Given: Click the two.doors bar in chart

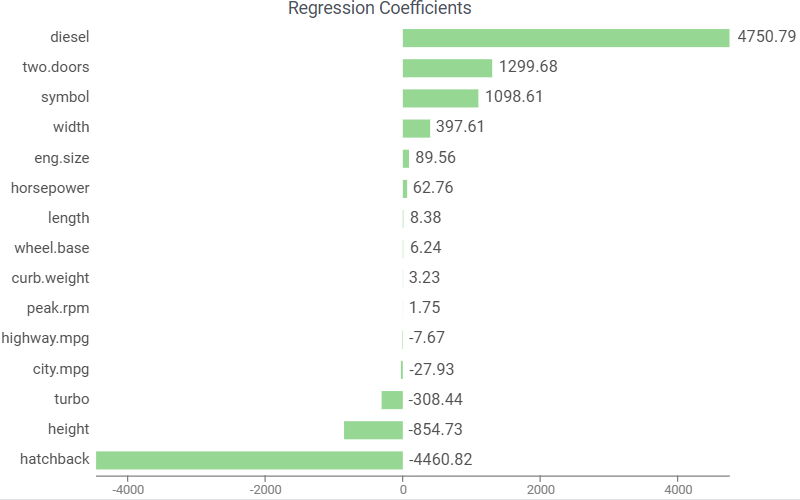Looking at the screenshot, I should tap(447, 68).
